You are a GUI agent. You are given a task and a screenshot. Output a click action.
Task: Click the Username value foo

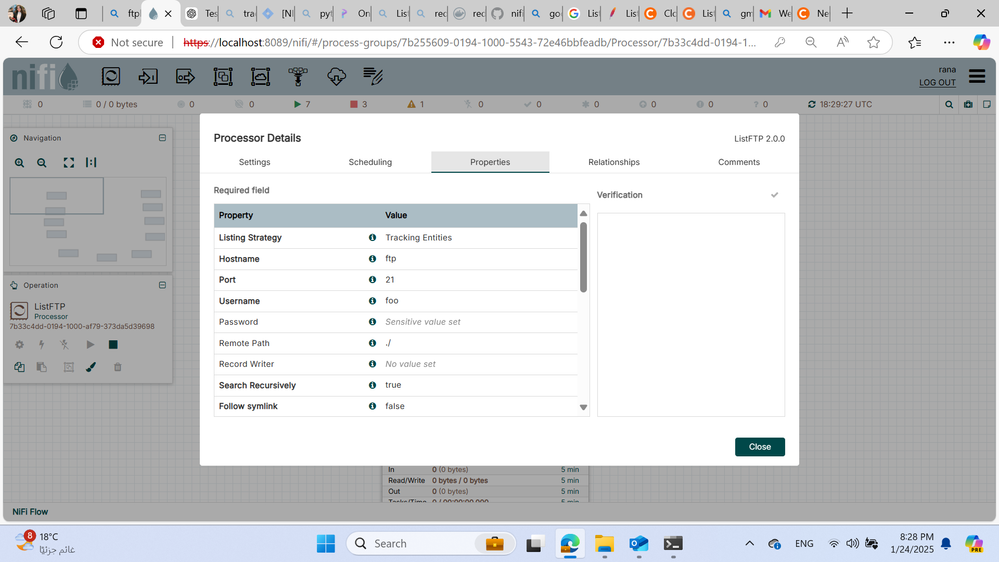(x=392, y=301)
